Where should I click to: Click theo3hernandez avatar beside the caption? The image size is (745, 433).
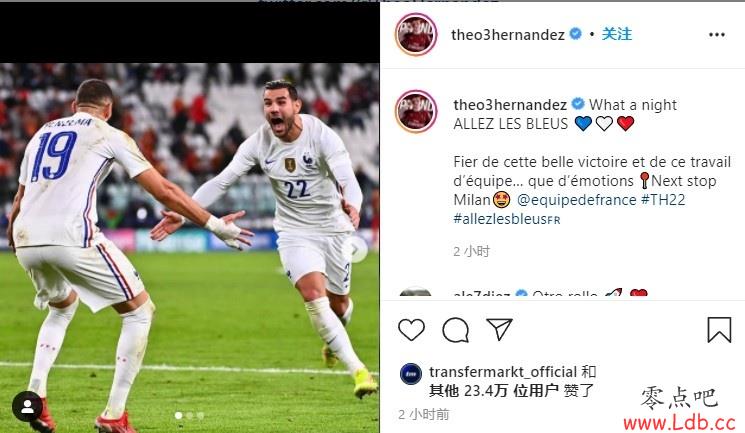416,111
